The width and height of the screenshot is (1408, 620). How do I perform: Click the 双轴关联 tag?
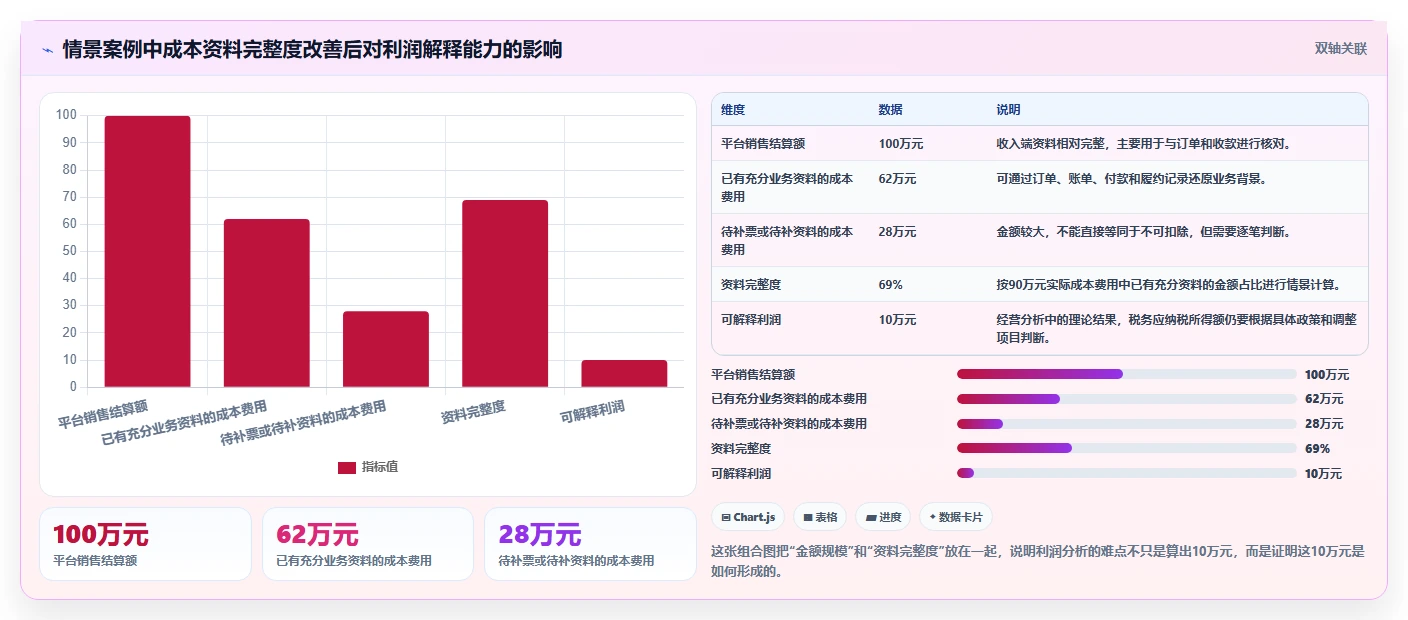point(1340,48)
